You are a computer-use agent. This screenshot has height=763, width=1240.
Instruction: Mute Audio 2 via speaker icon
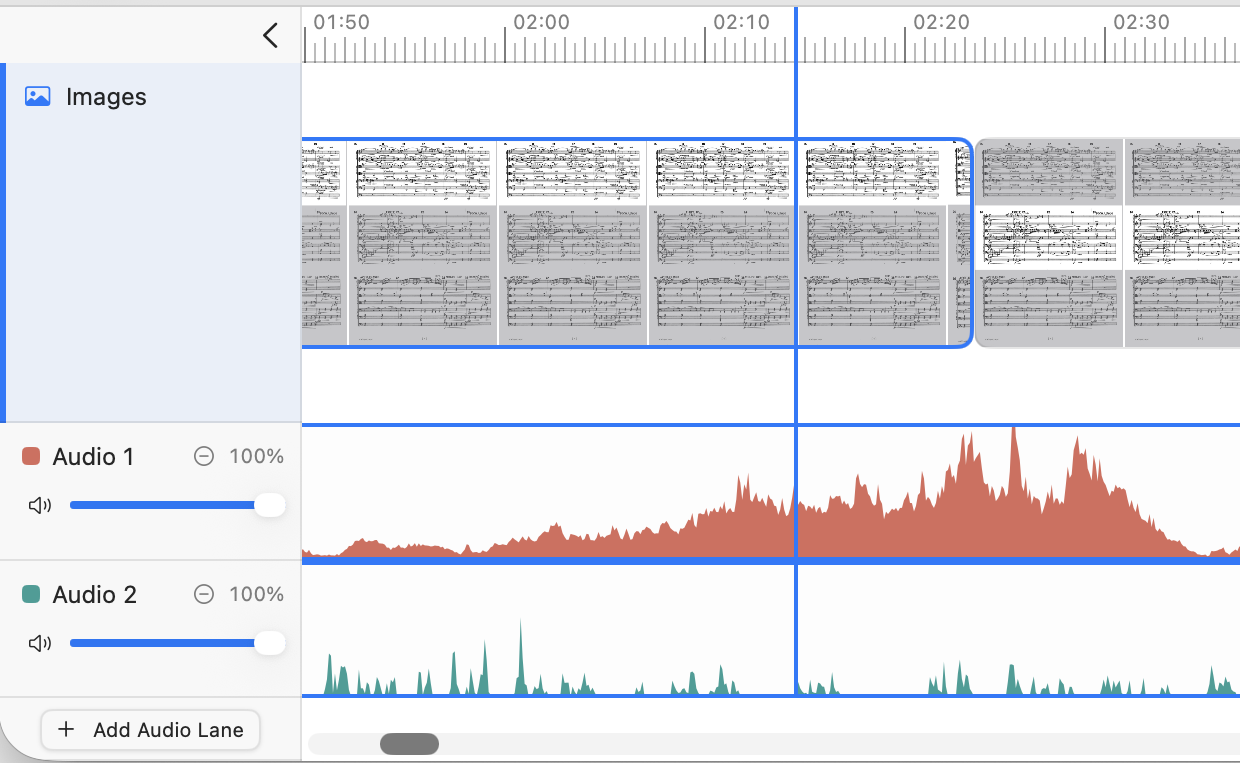click(x=40, y=643)
